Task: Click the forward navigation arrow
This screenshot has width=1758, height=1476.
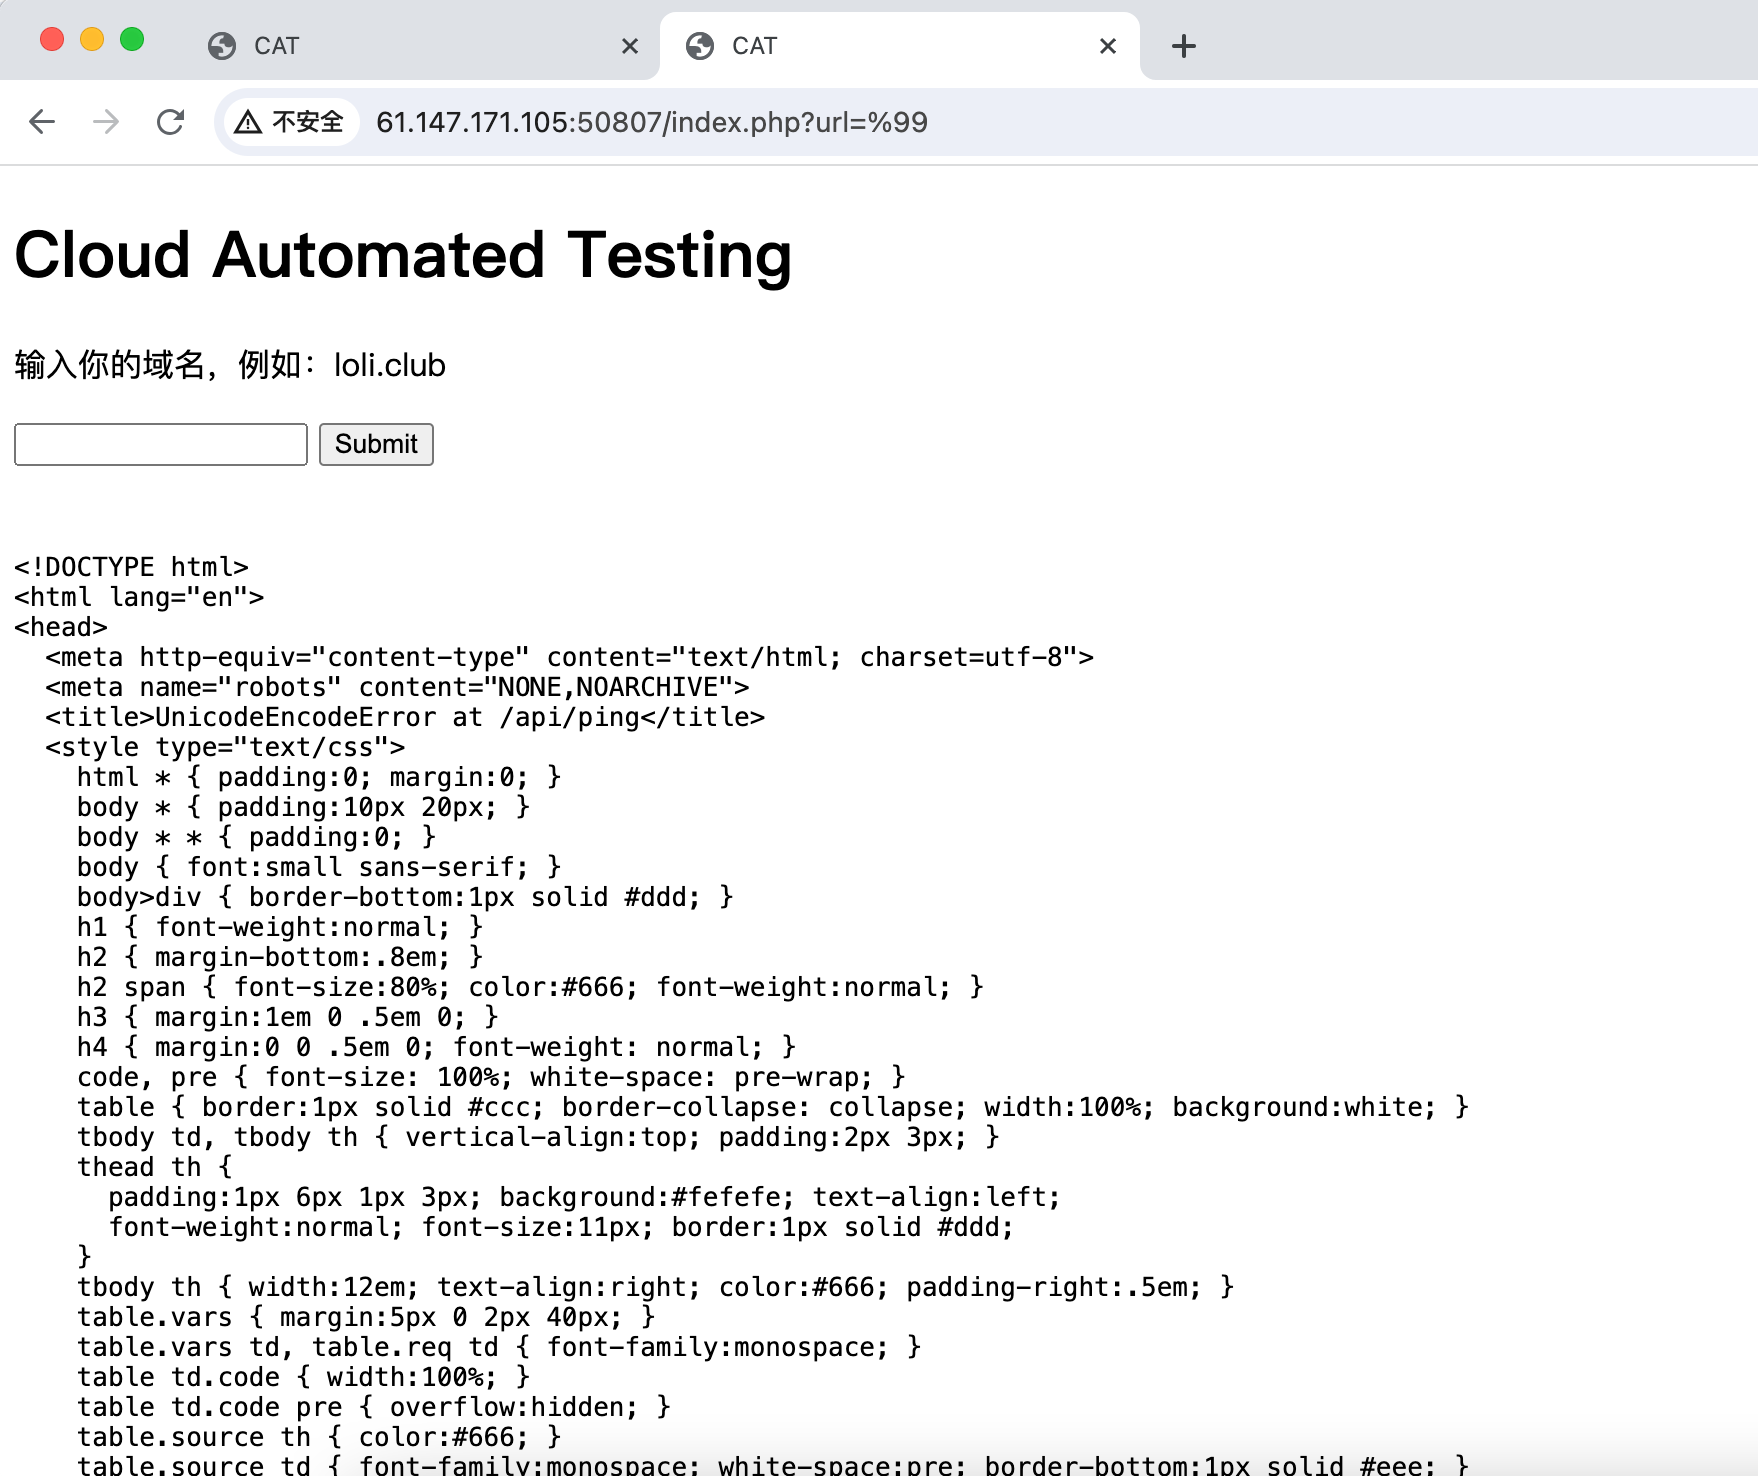Action: [x=106, y=121]
